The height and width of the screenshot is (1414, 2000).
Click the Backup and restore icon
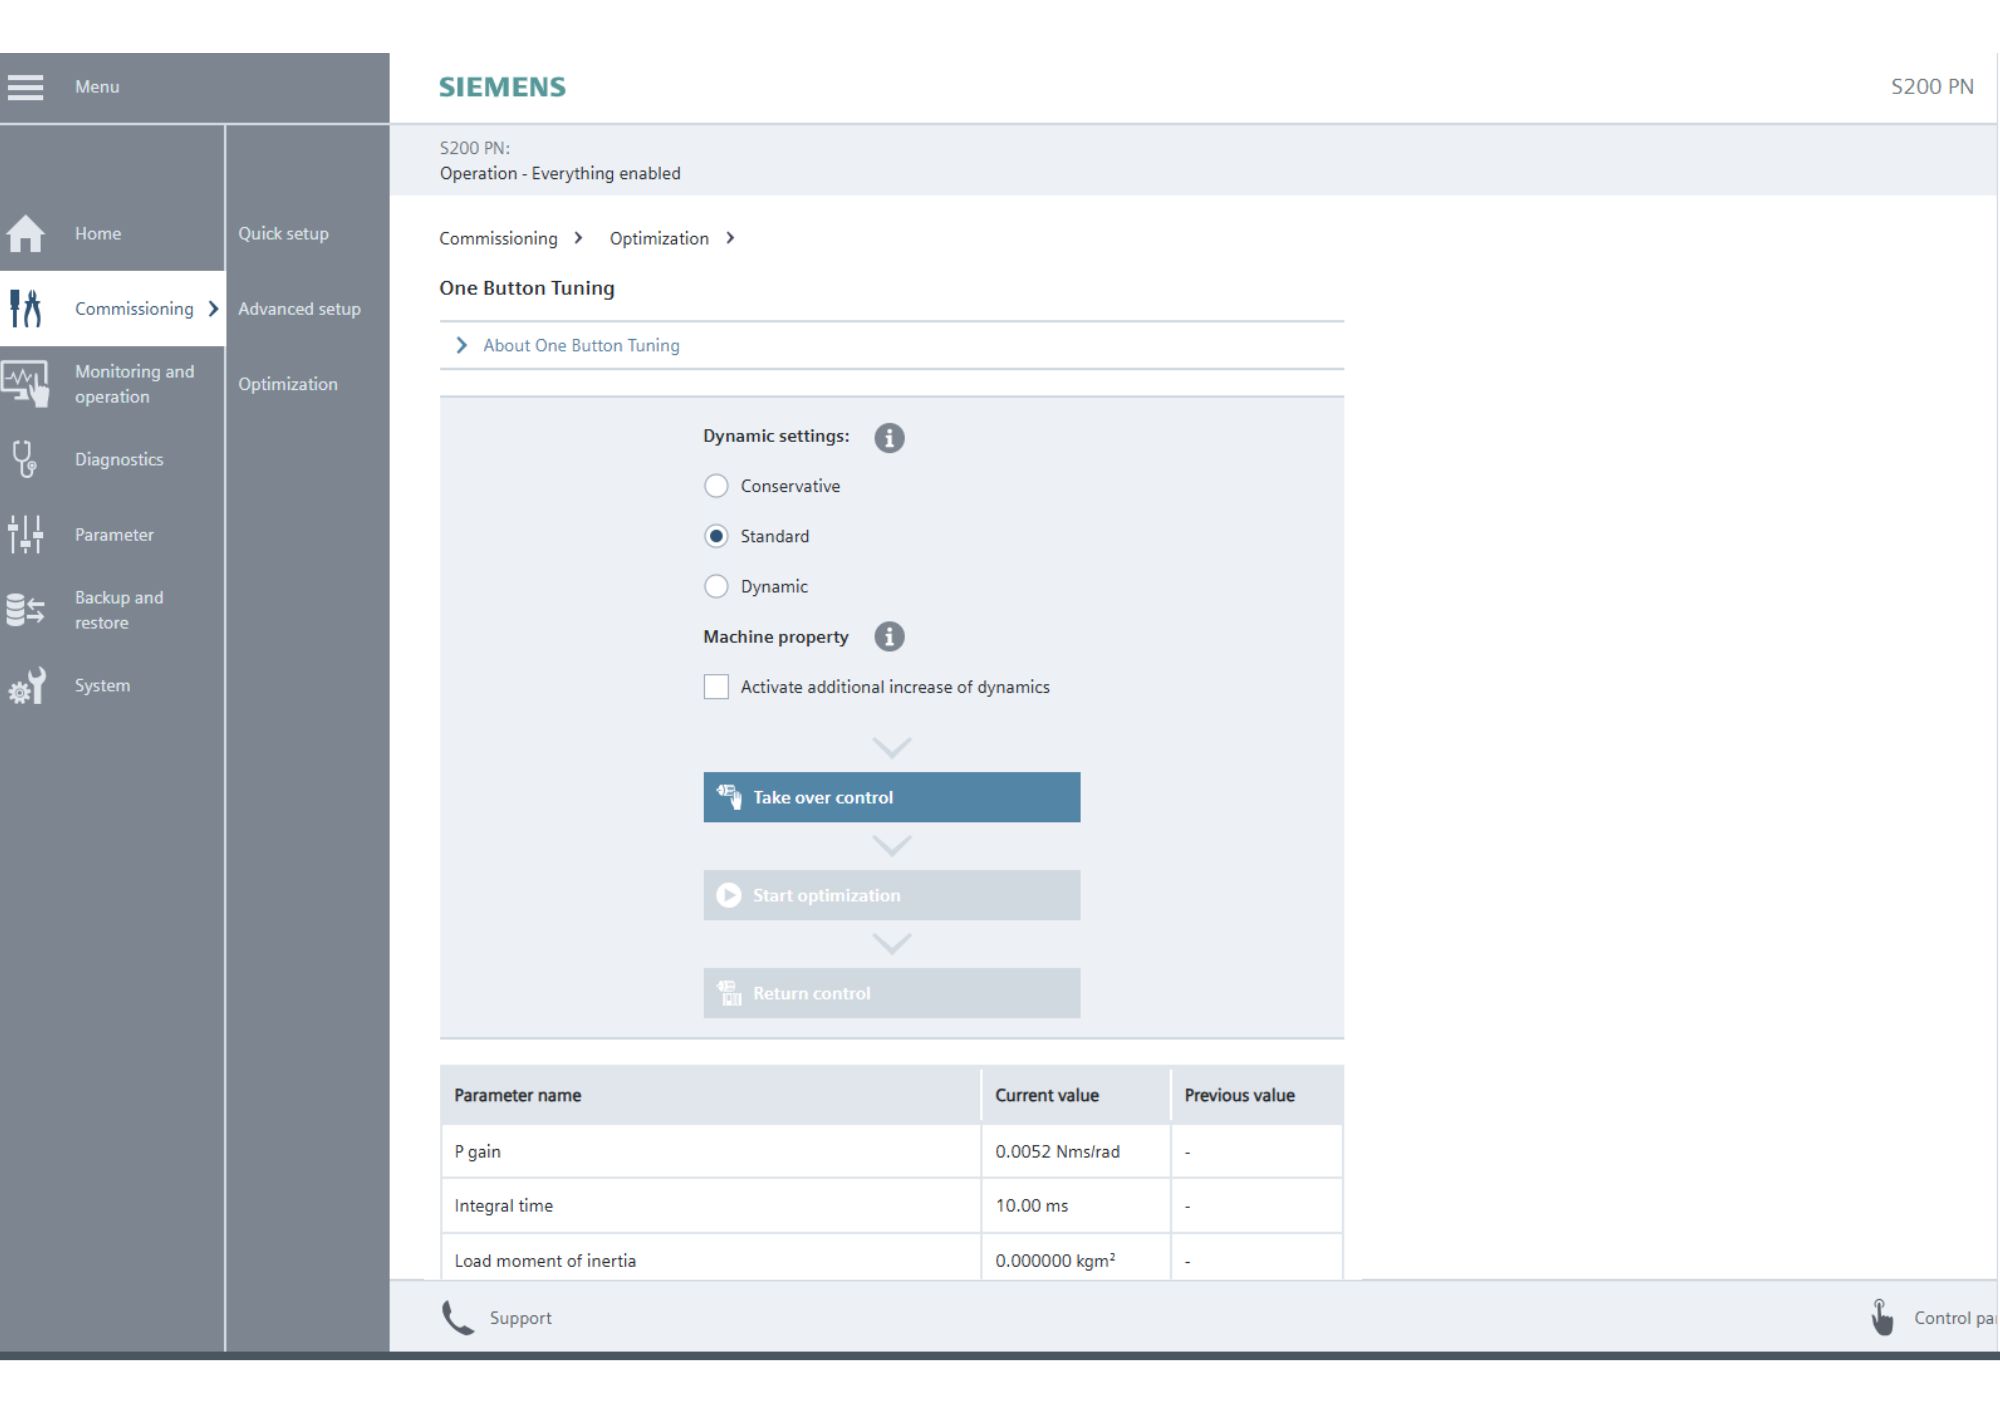click(x=25, y=610)
